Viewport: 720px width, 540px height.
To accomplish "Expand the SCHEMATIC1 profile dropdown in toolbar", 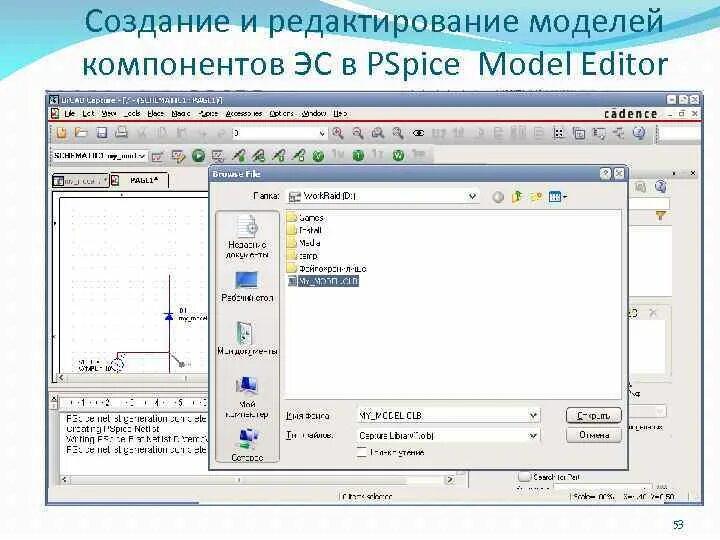I will pos(142,156).
